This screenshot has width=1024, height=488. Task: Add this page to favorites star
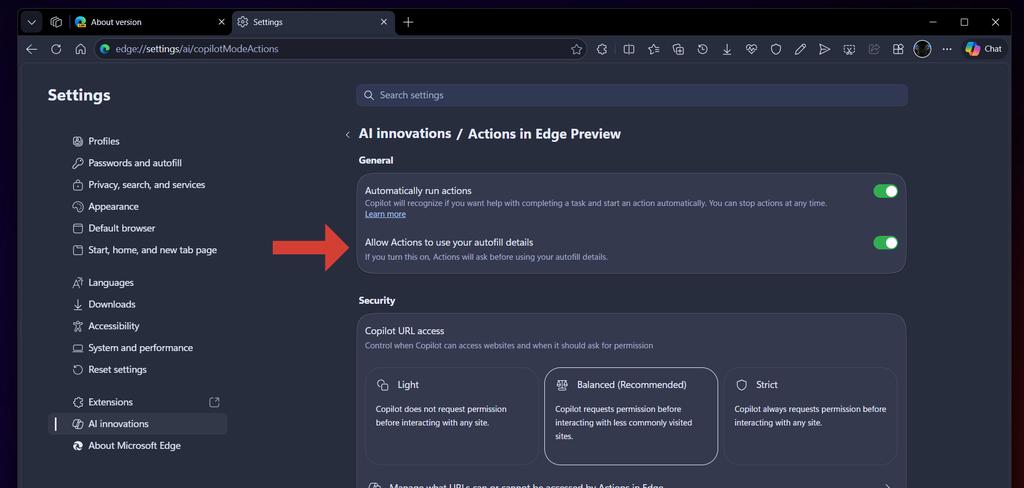pyautogui.click(x=576, y=49)
